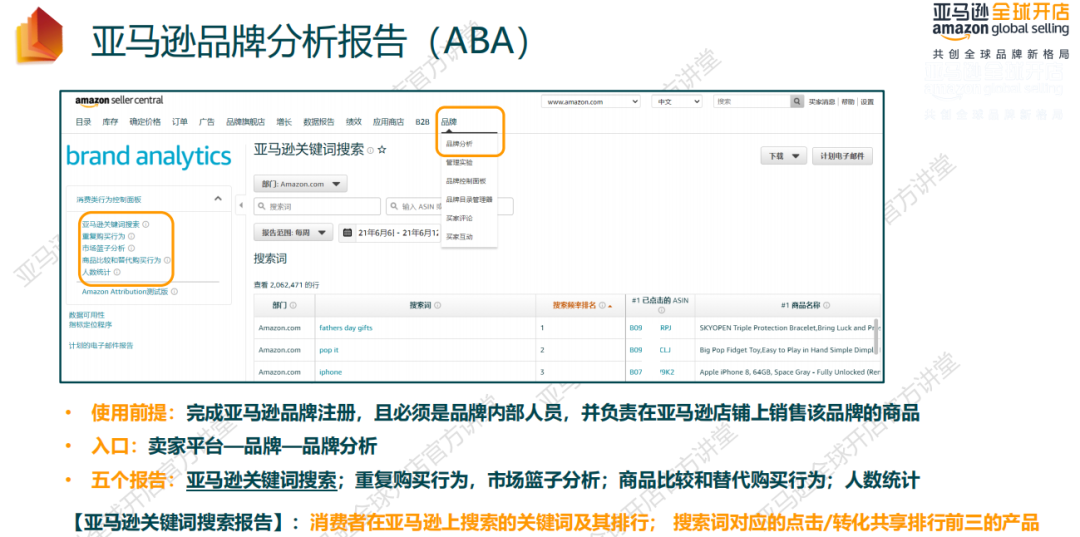Open the 确定价格 menu
The height and width of the screenshot is (537, 1080).
[145, 122]
